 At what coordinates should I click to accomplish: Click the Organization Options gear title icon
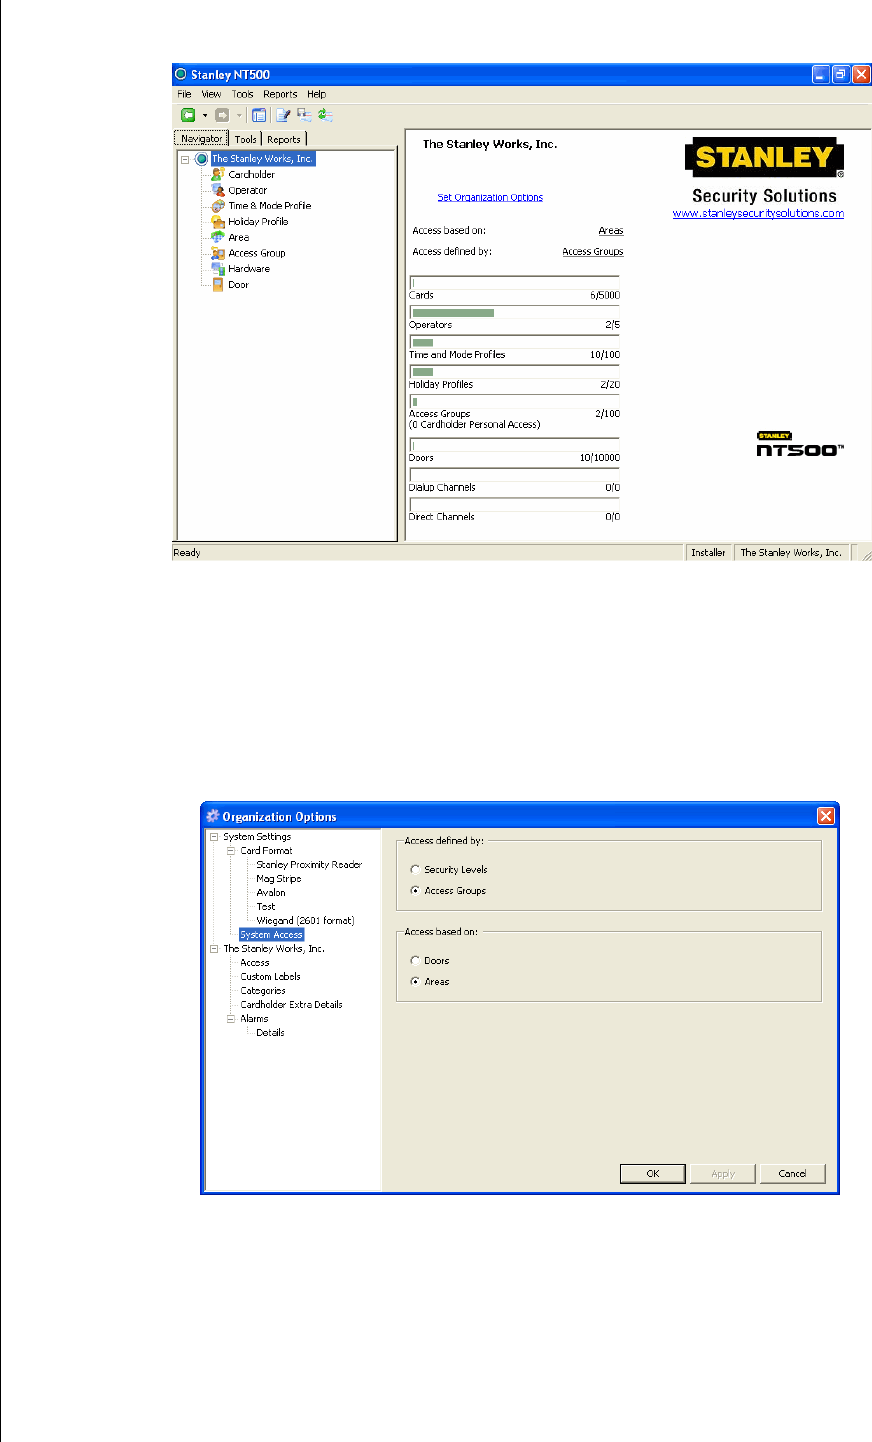[212, 816]
